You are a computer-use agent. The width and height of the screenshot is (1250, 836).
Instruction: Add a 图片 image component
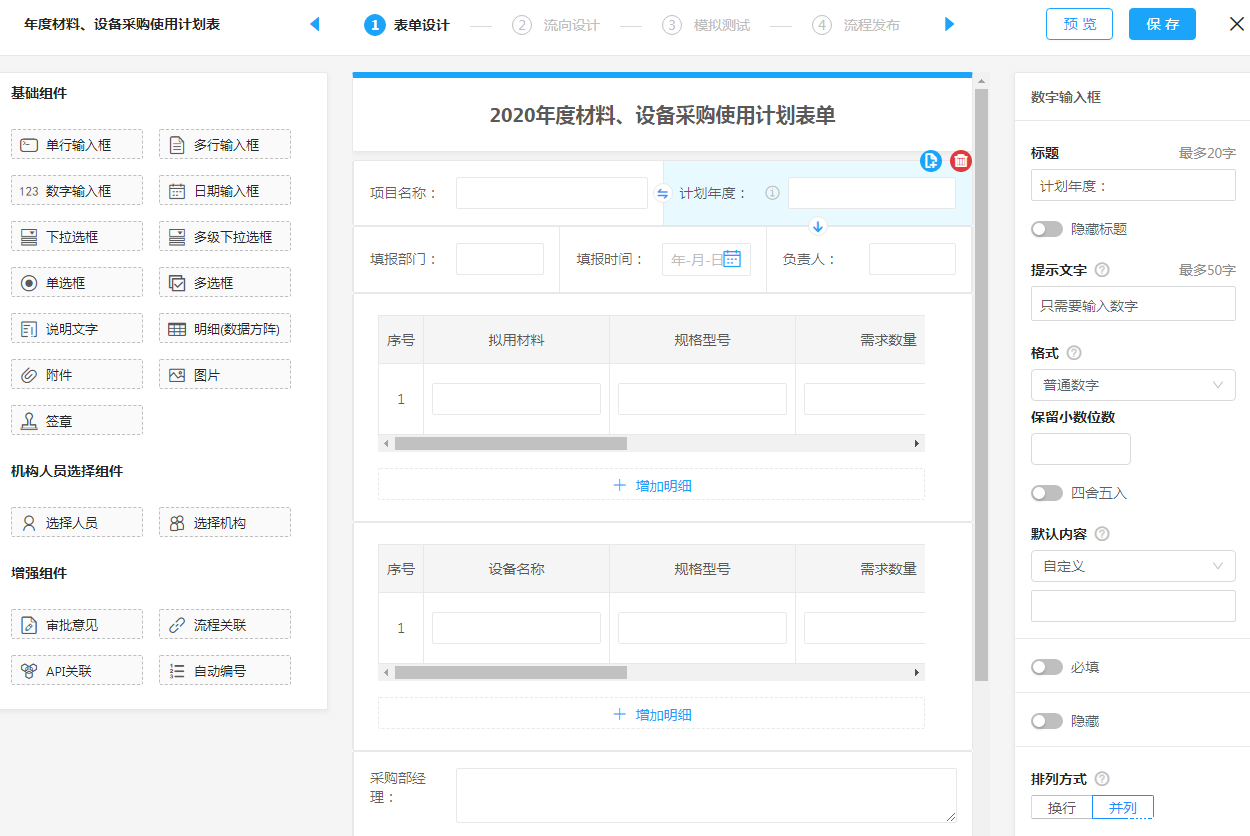coord(225,374)
